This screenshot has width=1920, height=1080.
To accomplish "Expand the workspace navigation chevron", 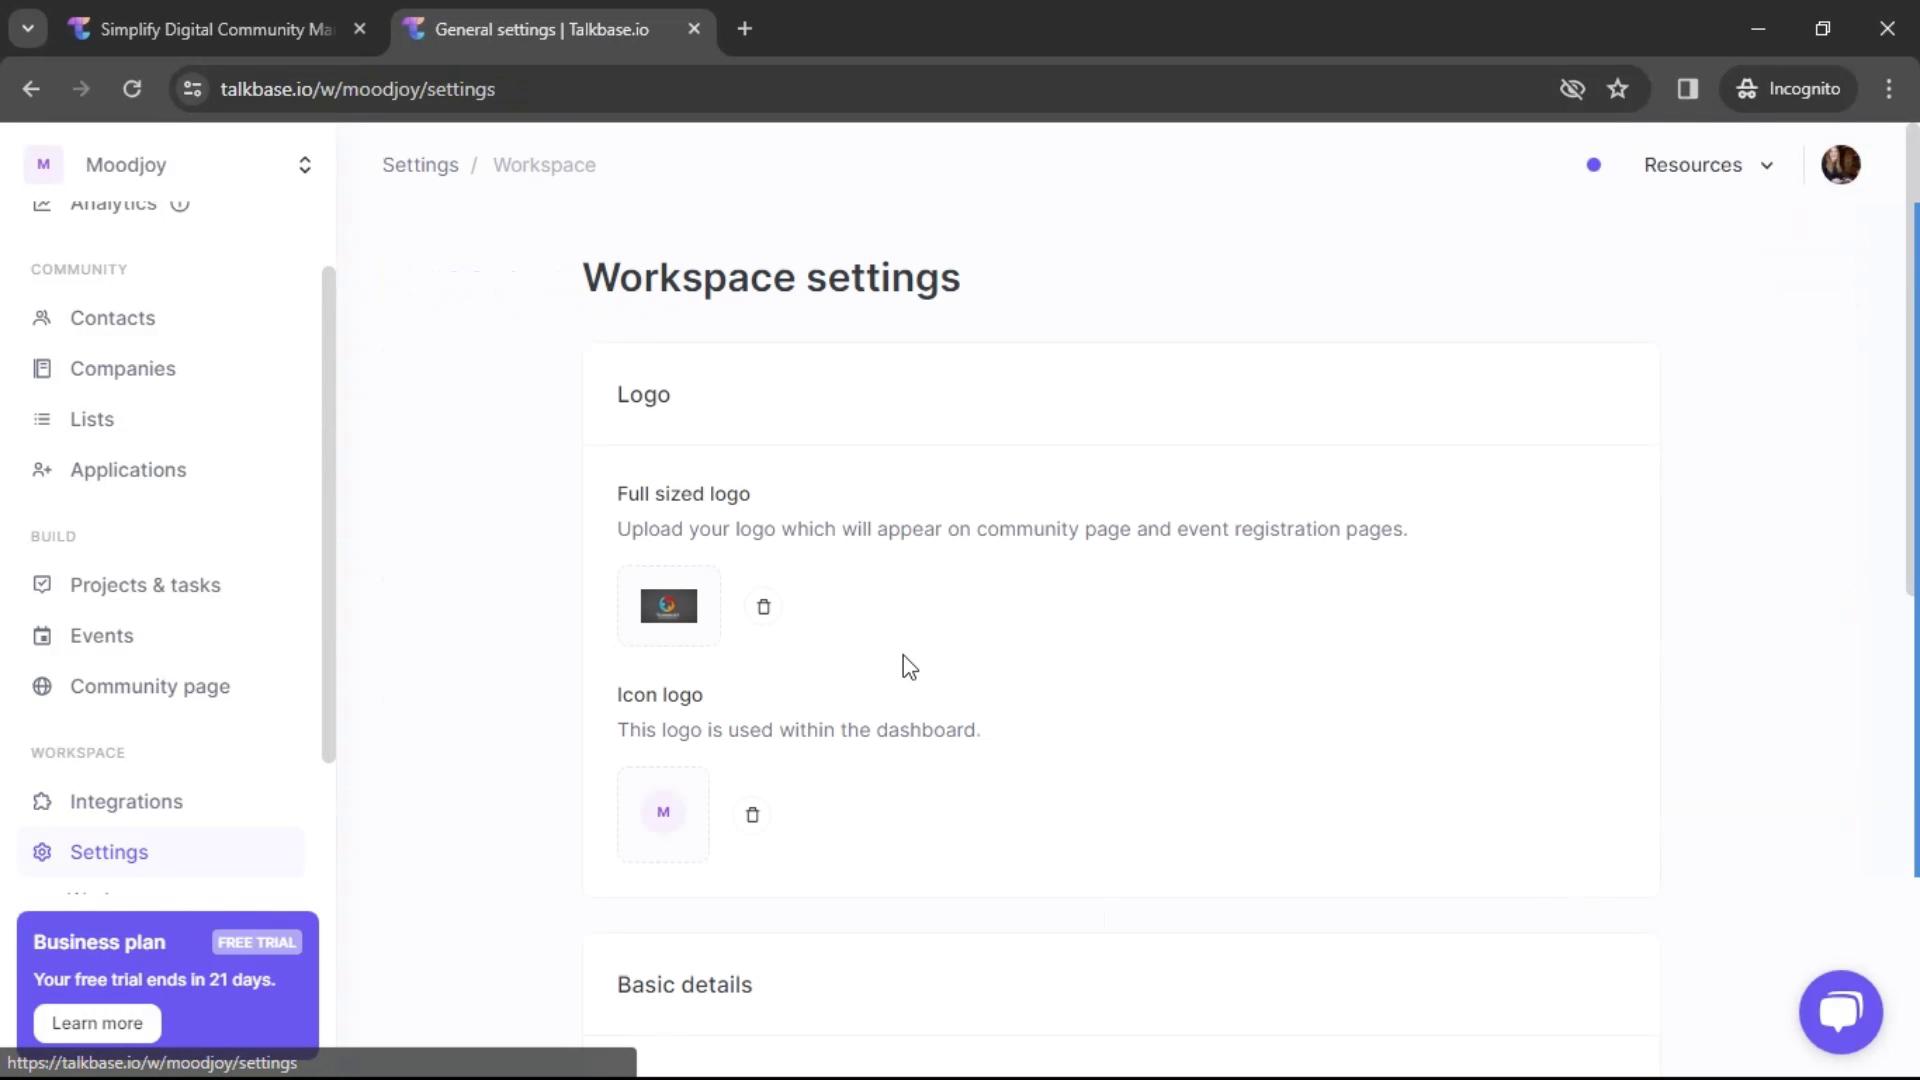I will pyautogui.click(x=305, y=165).
